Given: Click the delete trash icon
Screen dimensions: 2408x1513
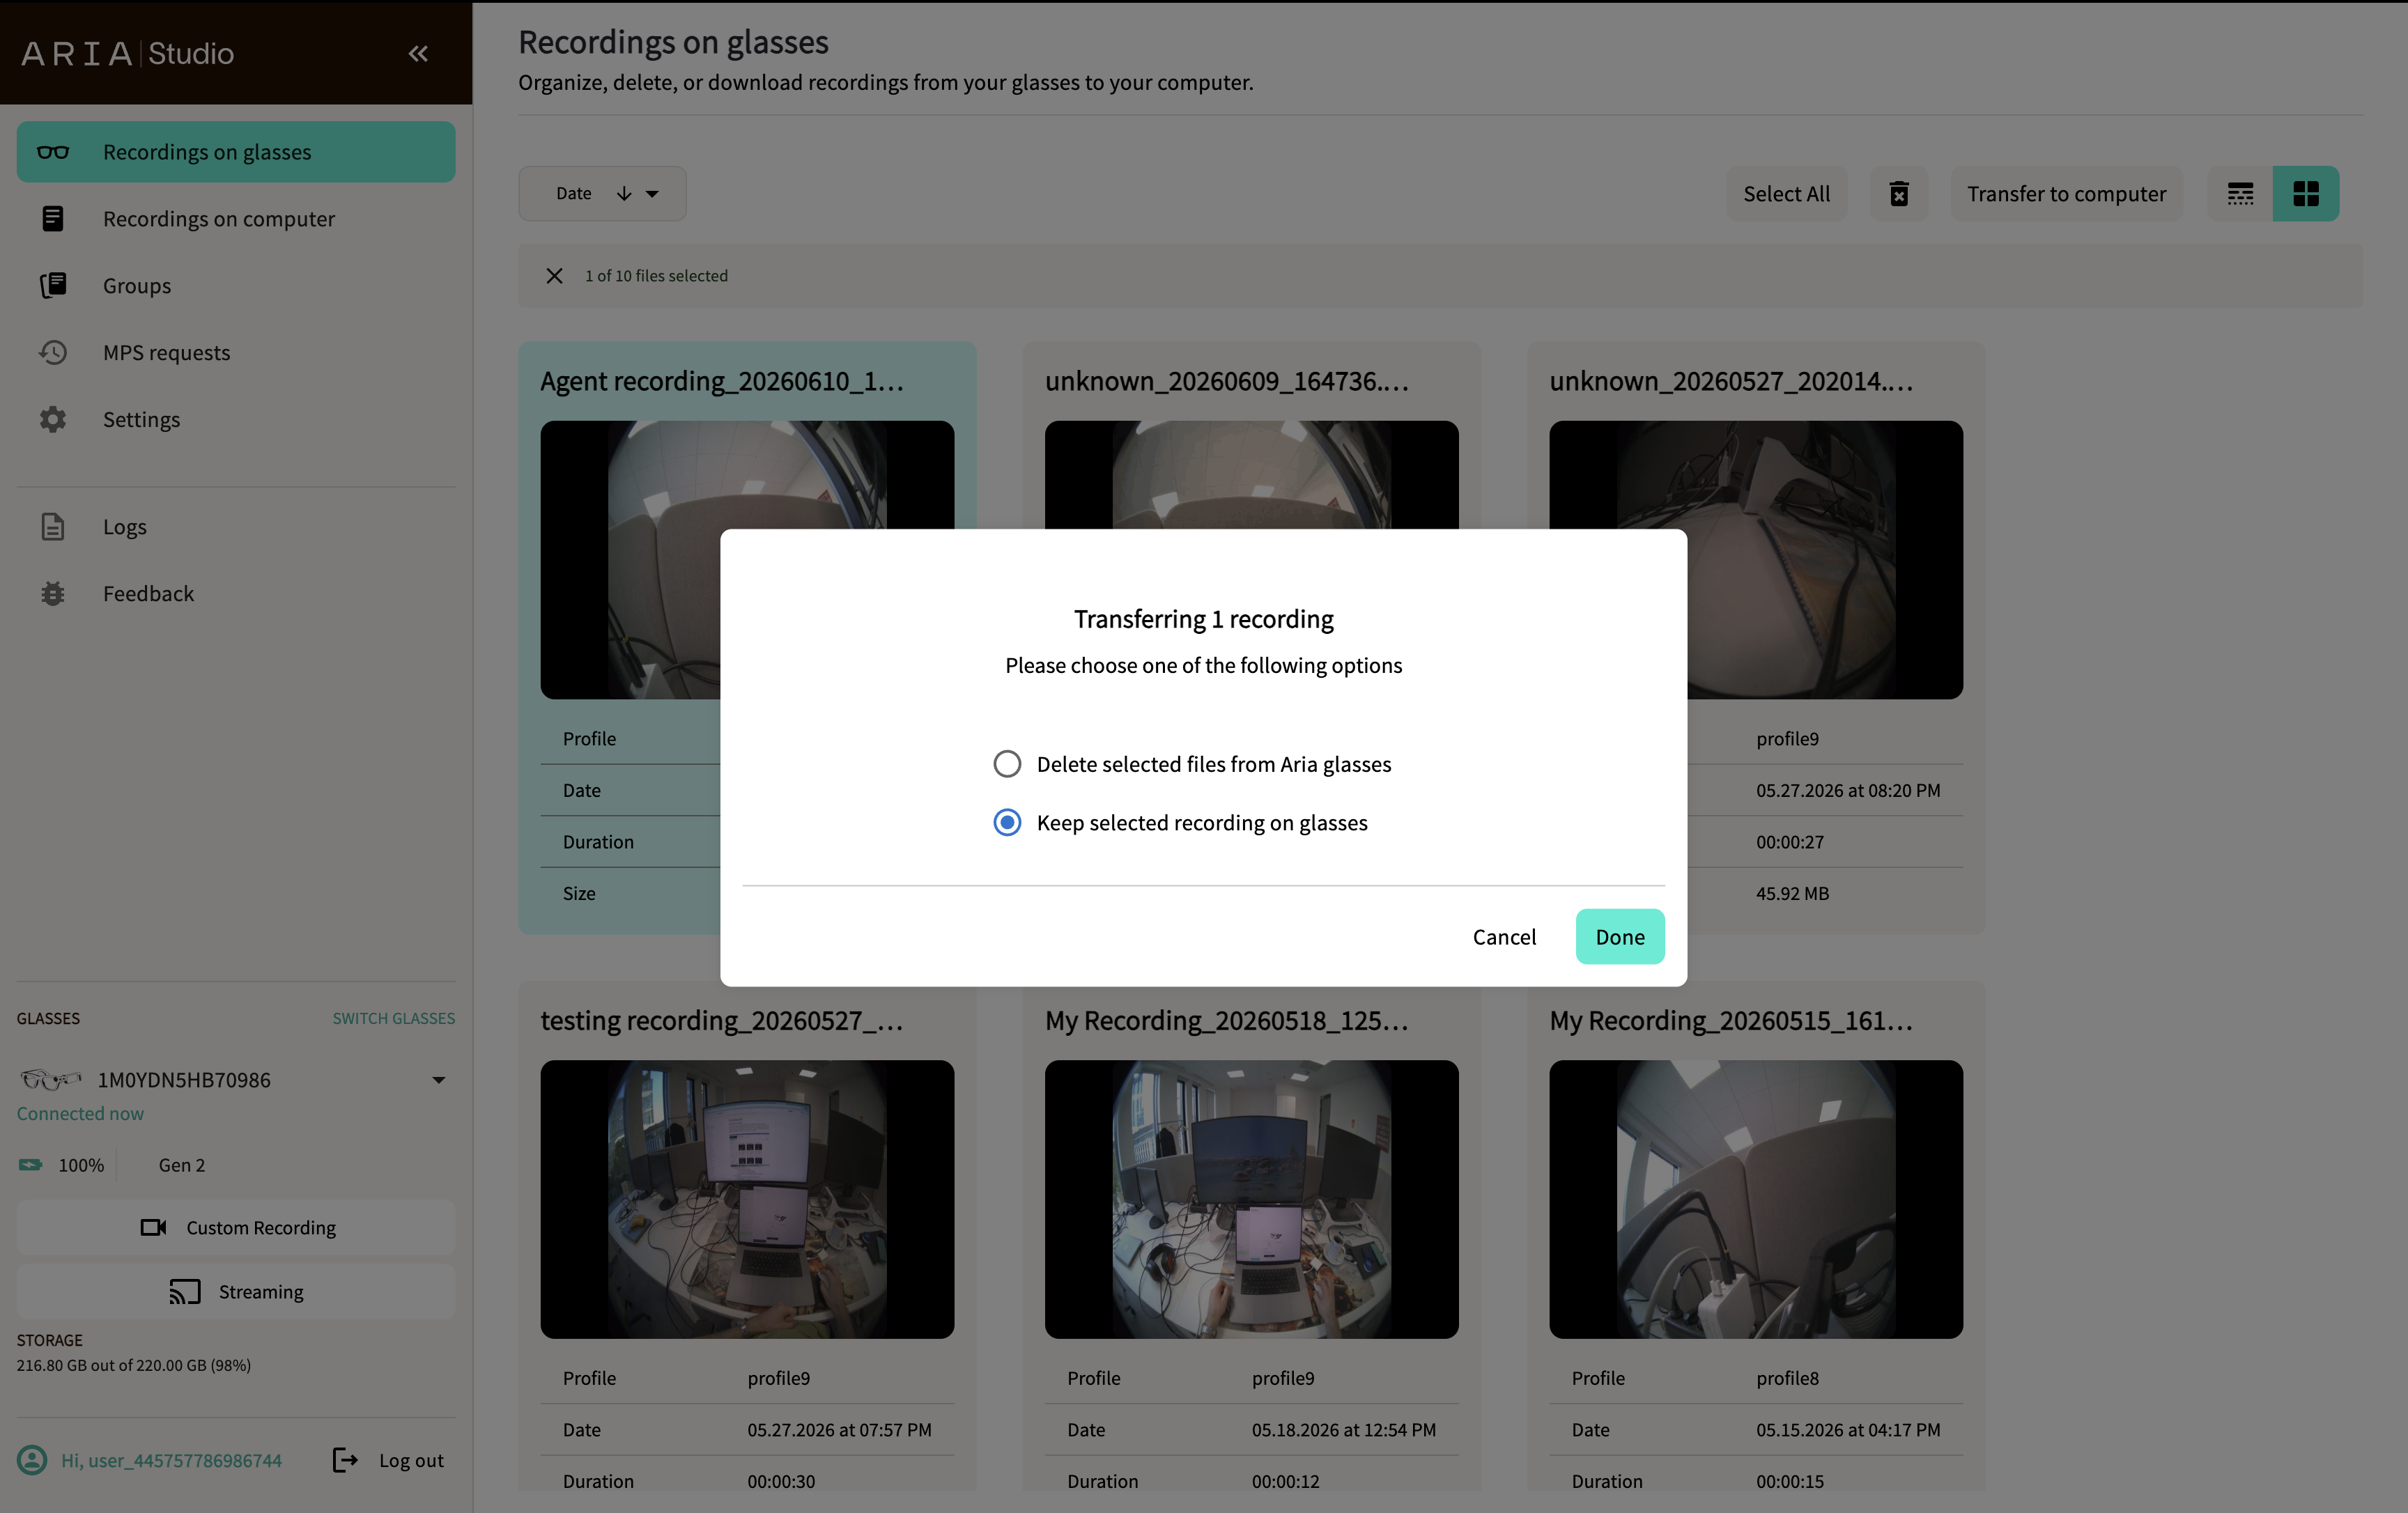Looking at the screenshot, I should (x=1899, y=194).
